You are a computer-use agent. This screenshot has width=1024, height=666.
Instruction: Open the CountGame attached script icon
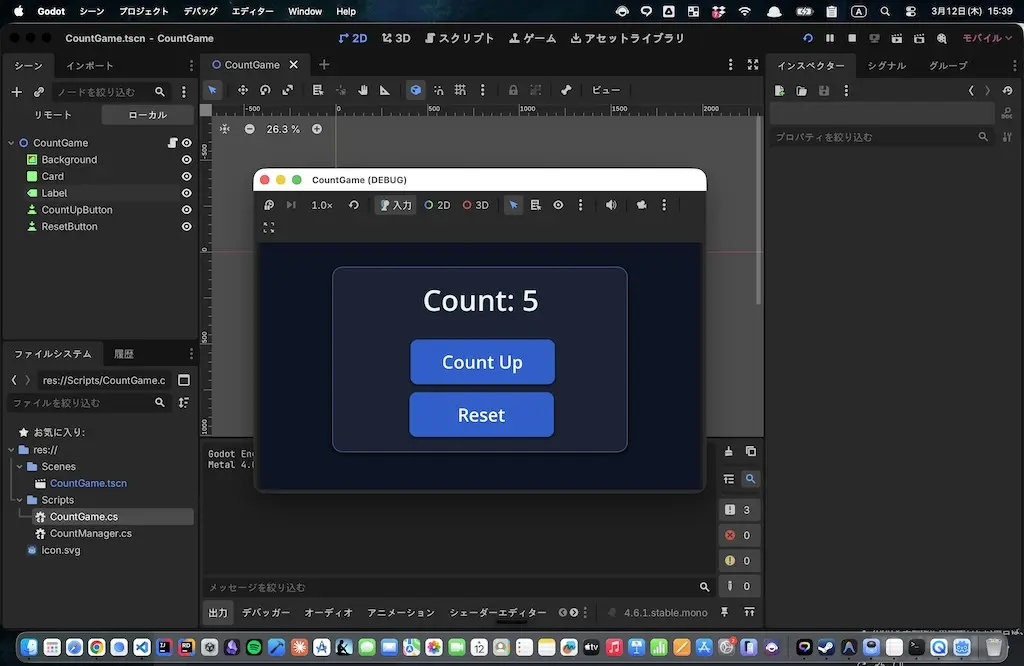pos(172,143)
